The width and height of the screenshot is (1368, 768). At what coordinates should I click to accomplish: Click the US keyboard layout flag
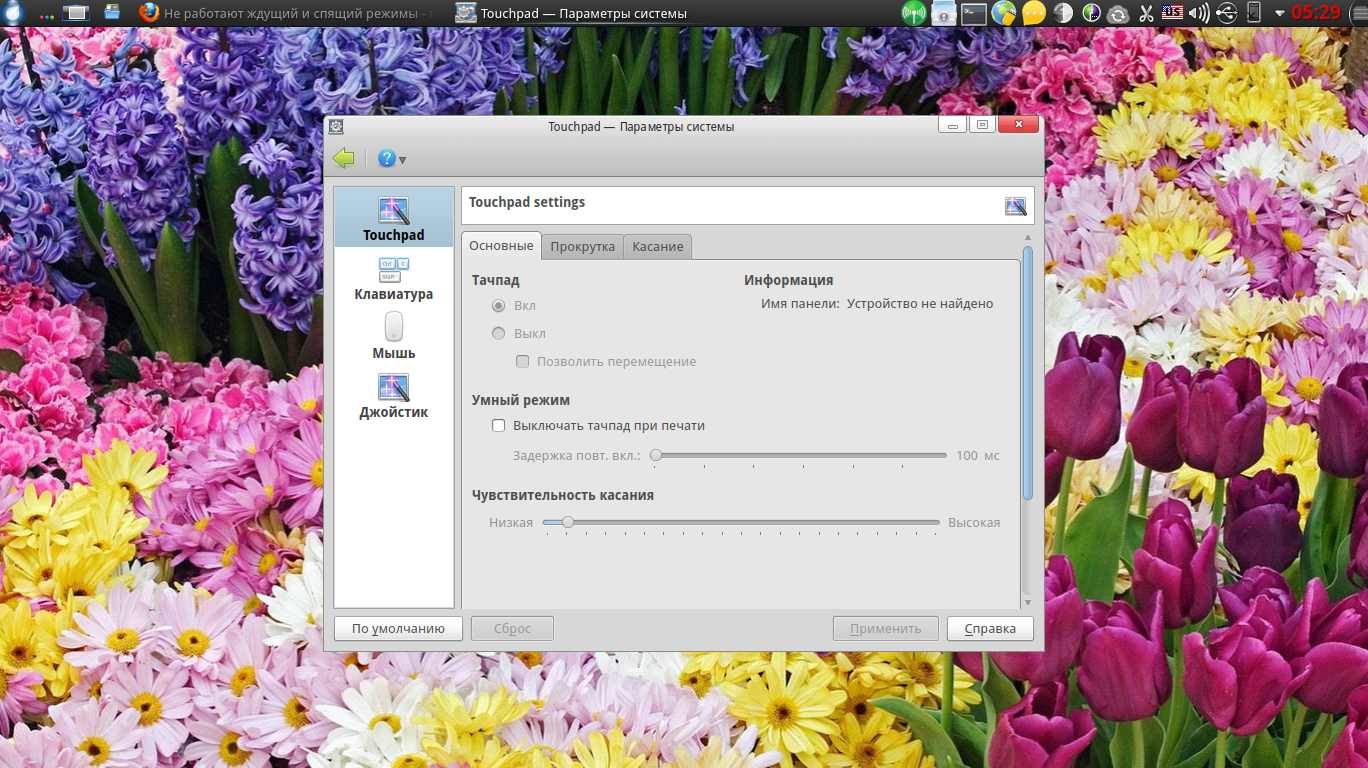pos(1172,13)
